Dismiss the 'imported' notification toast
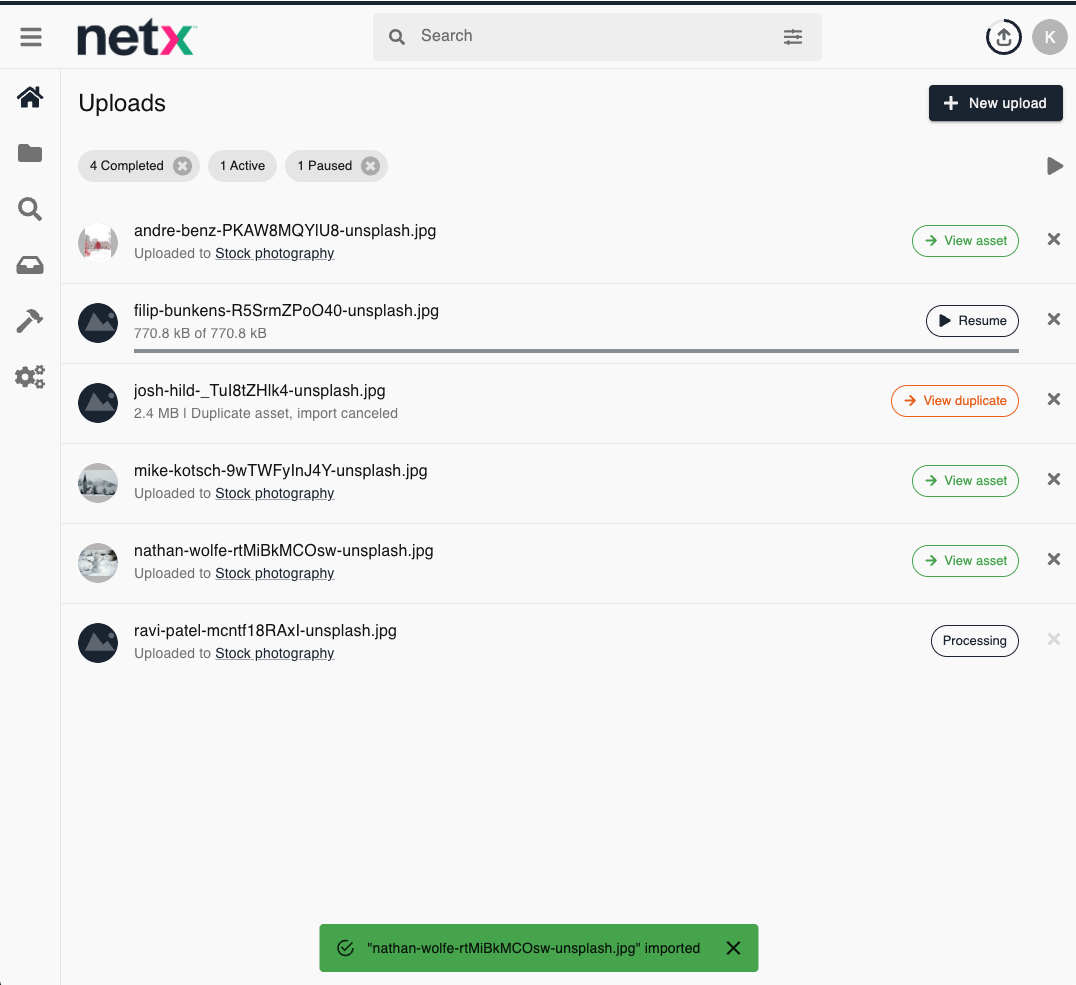Screen dimensions: 1076x985 733,948
